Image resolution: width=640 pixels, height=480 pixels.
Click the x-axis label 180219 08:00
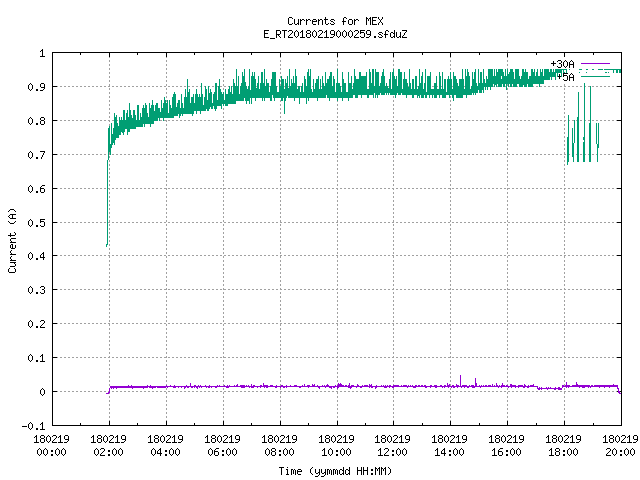coord(279,445)
